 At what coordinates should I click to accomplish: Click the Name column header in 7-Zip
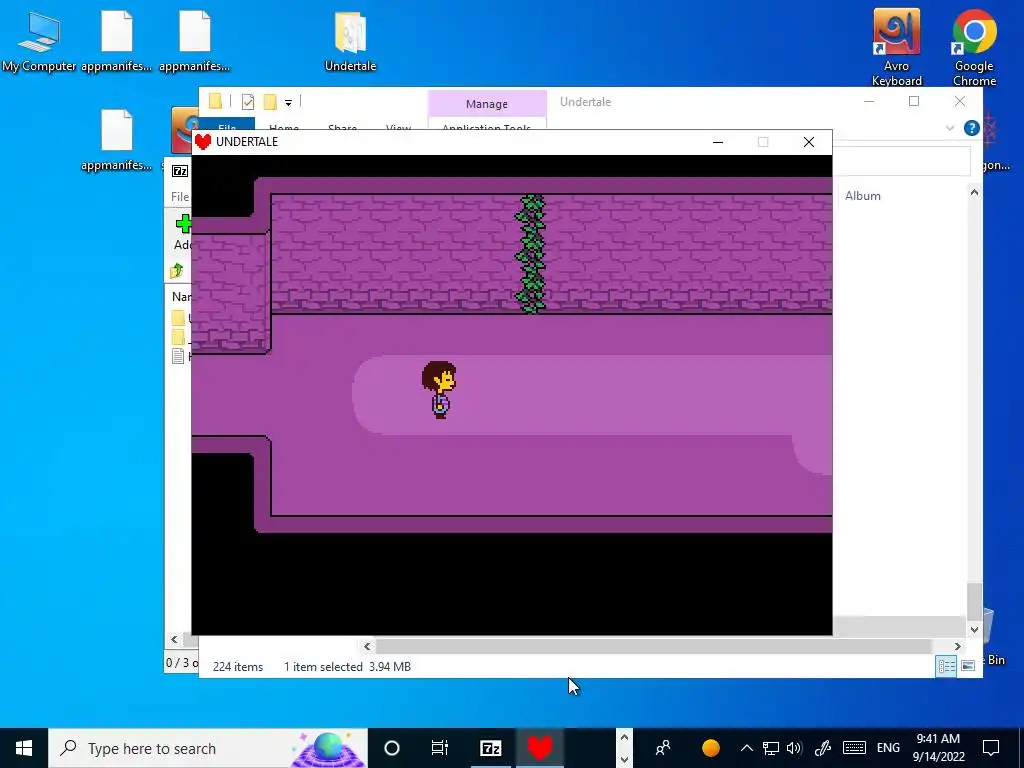(181, 296)
